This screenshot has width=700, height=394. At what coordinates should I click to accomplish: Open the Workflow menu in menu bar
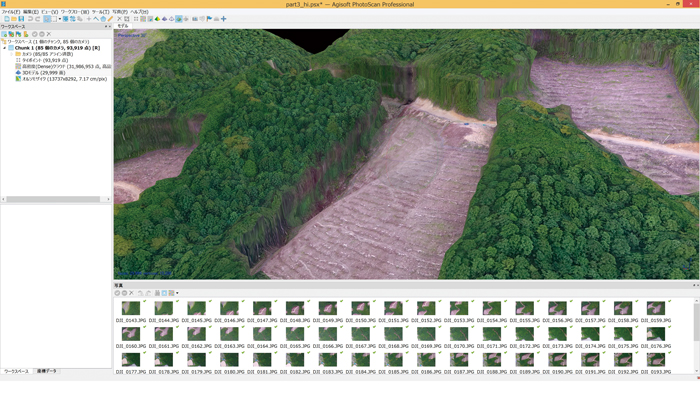tap(75, 12)
